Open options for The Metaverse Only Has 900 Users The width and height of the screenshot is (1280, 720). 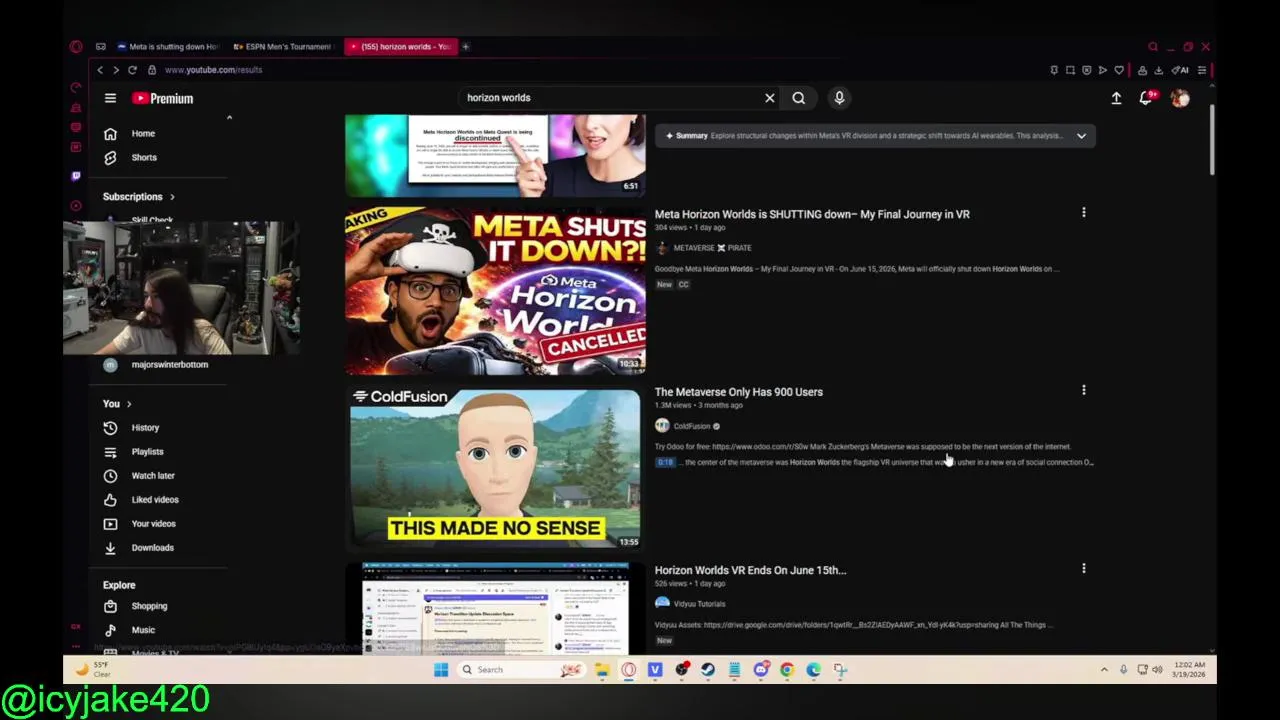click(x=1083, y=391)
